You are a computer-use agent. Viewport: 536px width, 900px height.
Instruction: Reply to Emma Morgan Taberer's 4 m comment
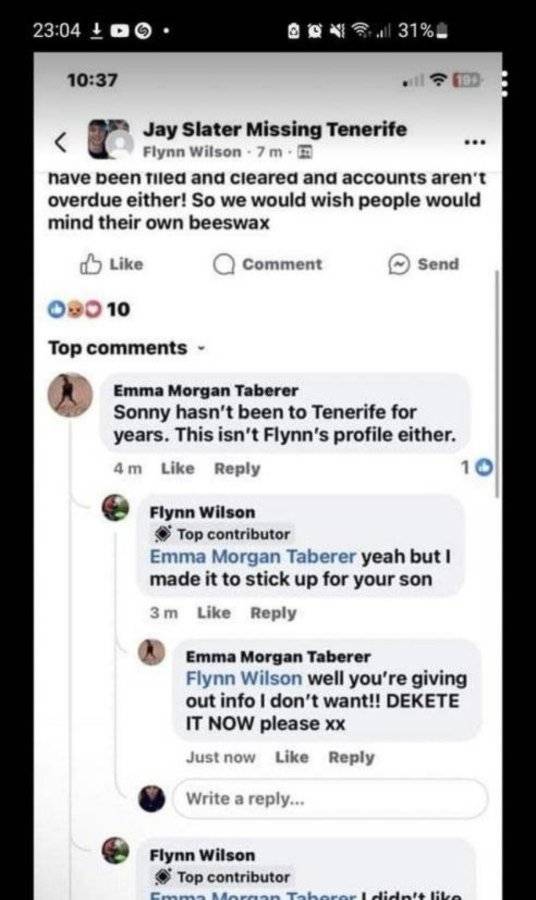237,468
